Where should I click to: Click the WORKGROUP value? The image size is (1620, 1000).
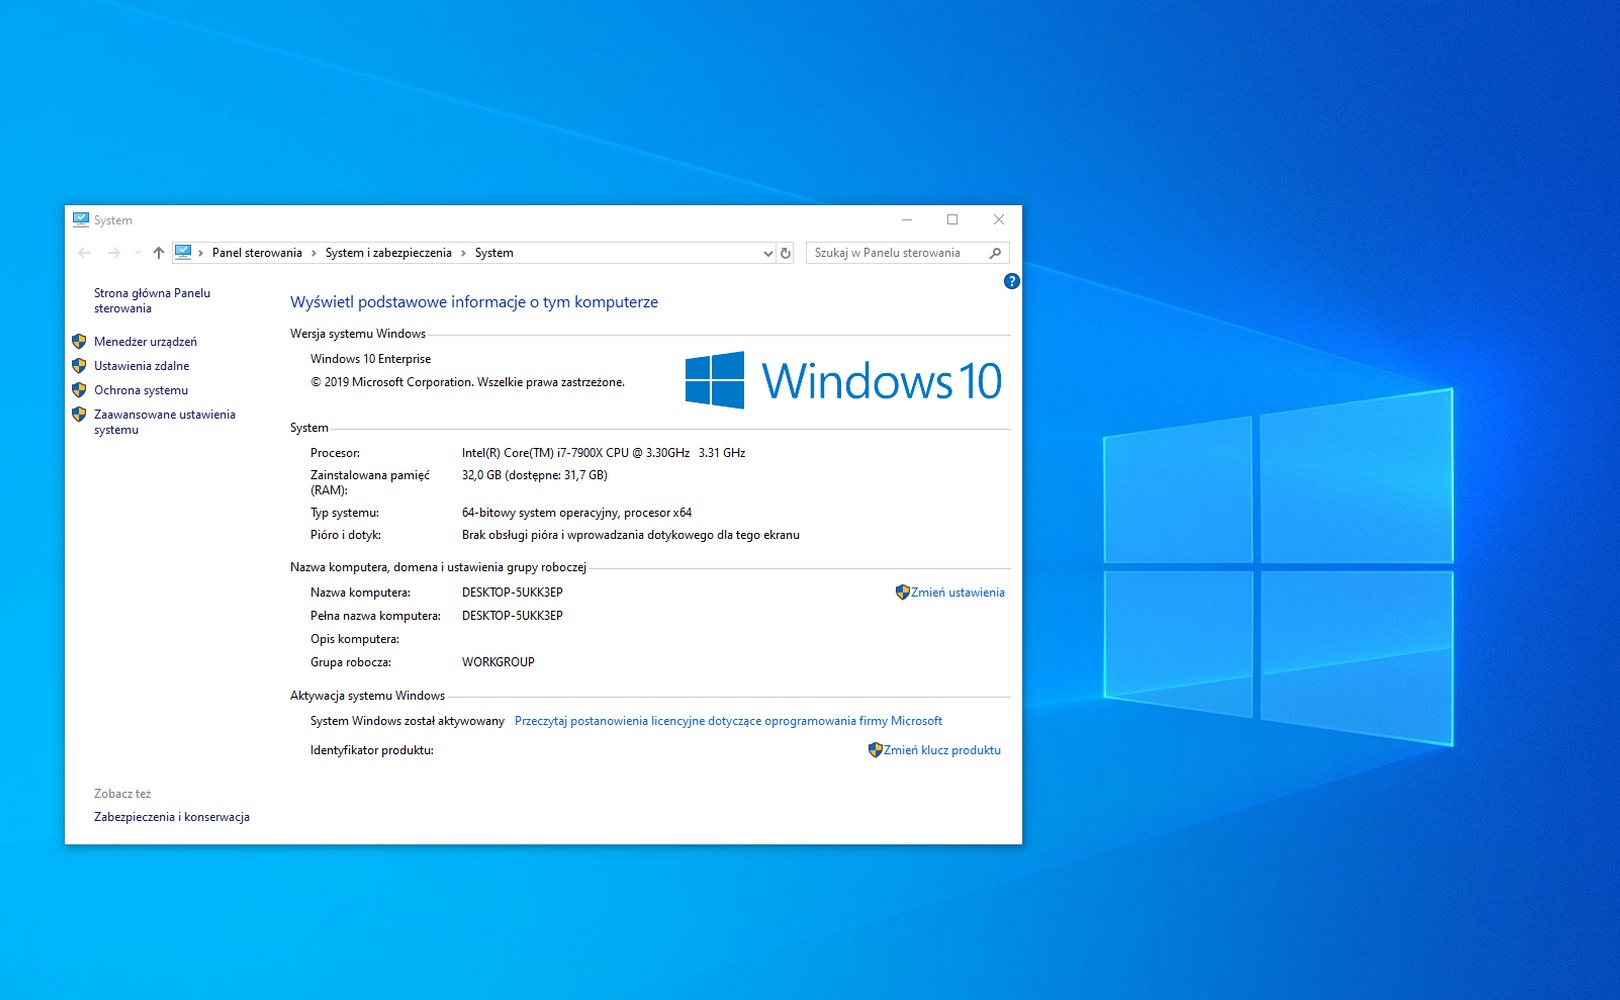(498, 662)
